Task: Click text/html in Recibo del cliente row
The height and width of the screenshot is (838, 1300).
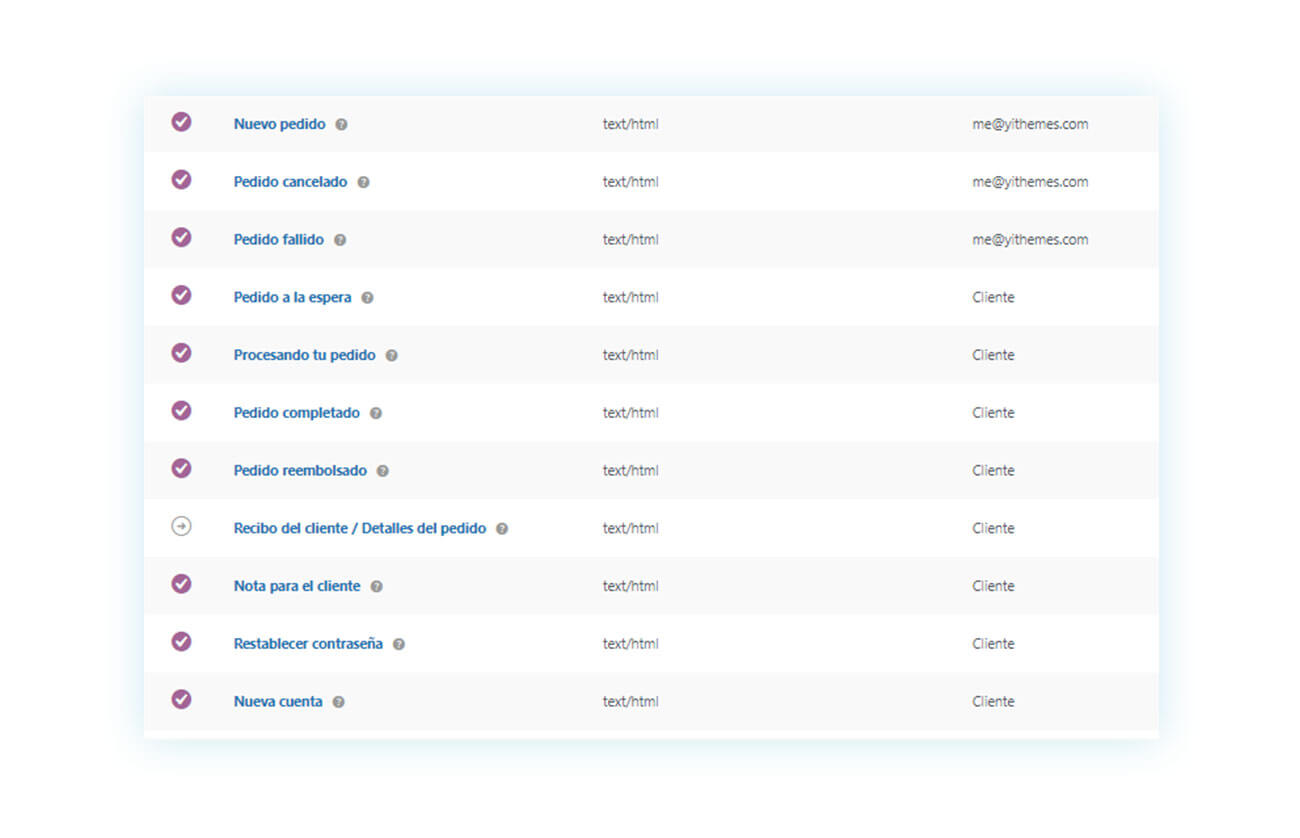Action: [x=631, y=529]
